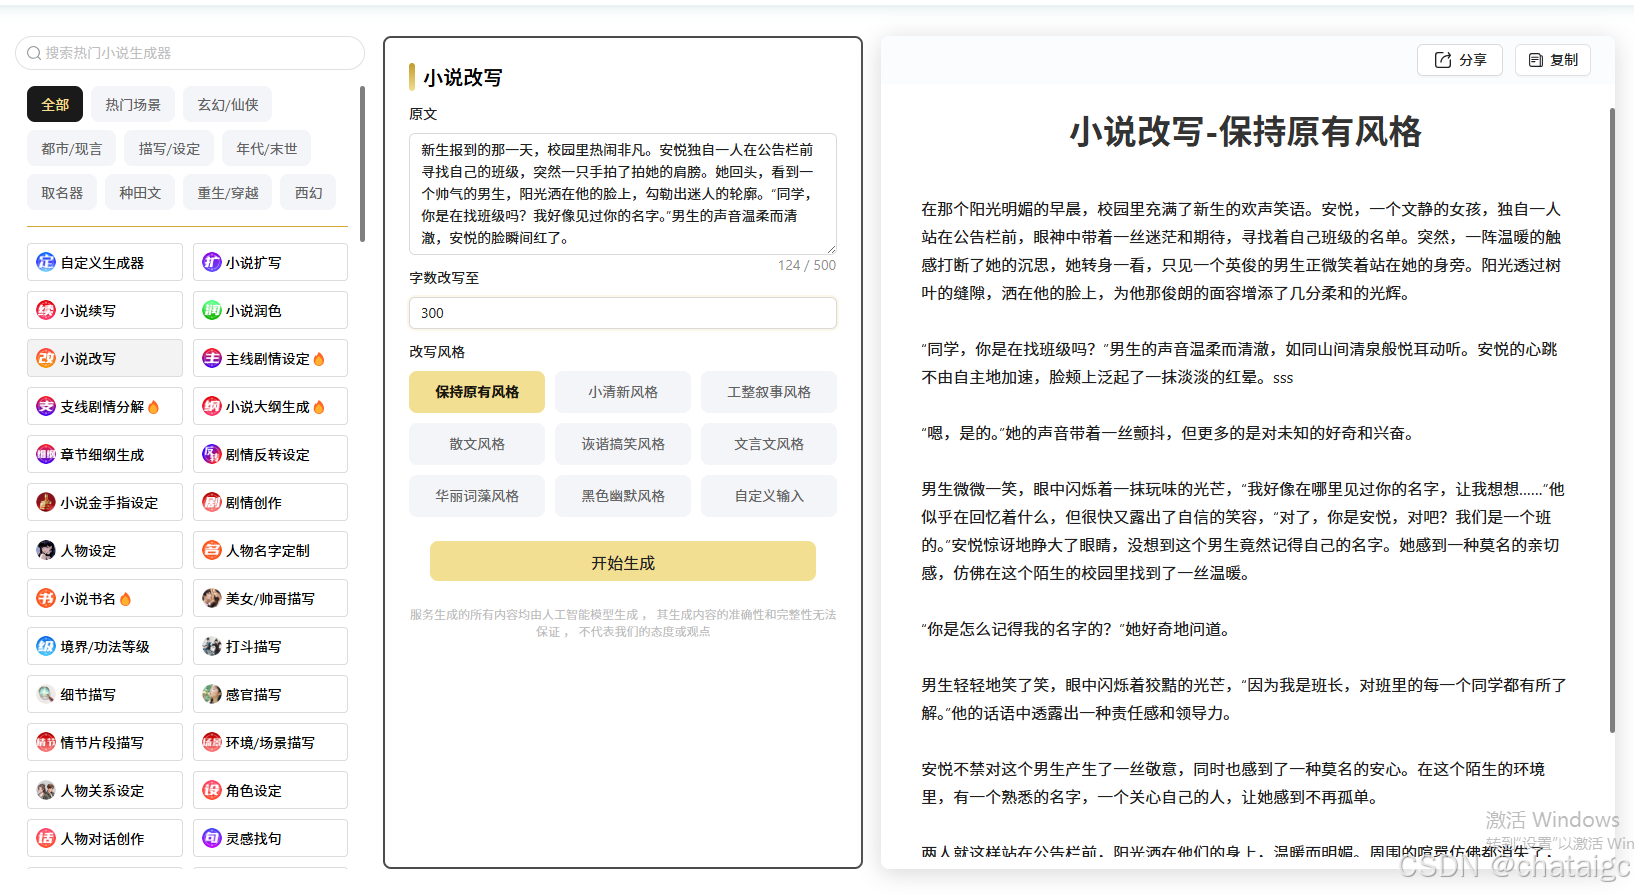Filter by 西幻 category
Viewport: 1634px width, 894px height.
pos(308,193)
